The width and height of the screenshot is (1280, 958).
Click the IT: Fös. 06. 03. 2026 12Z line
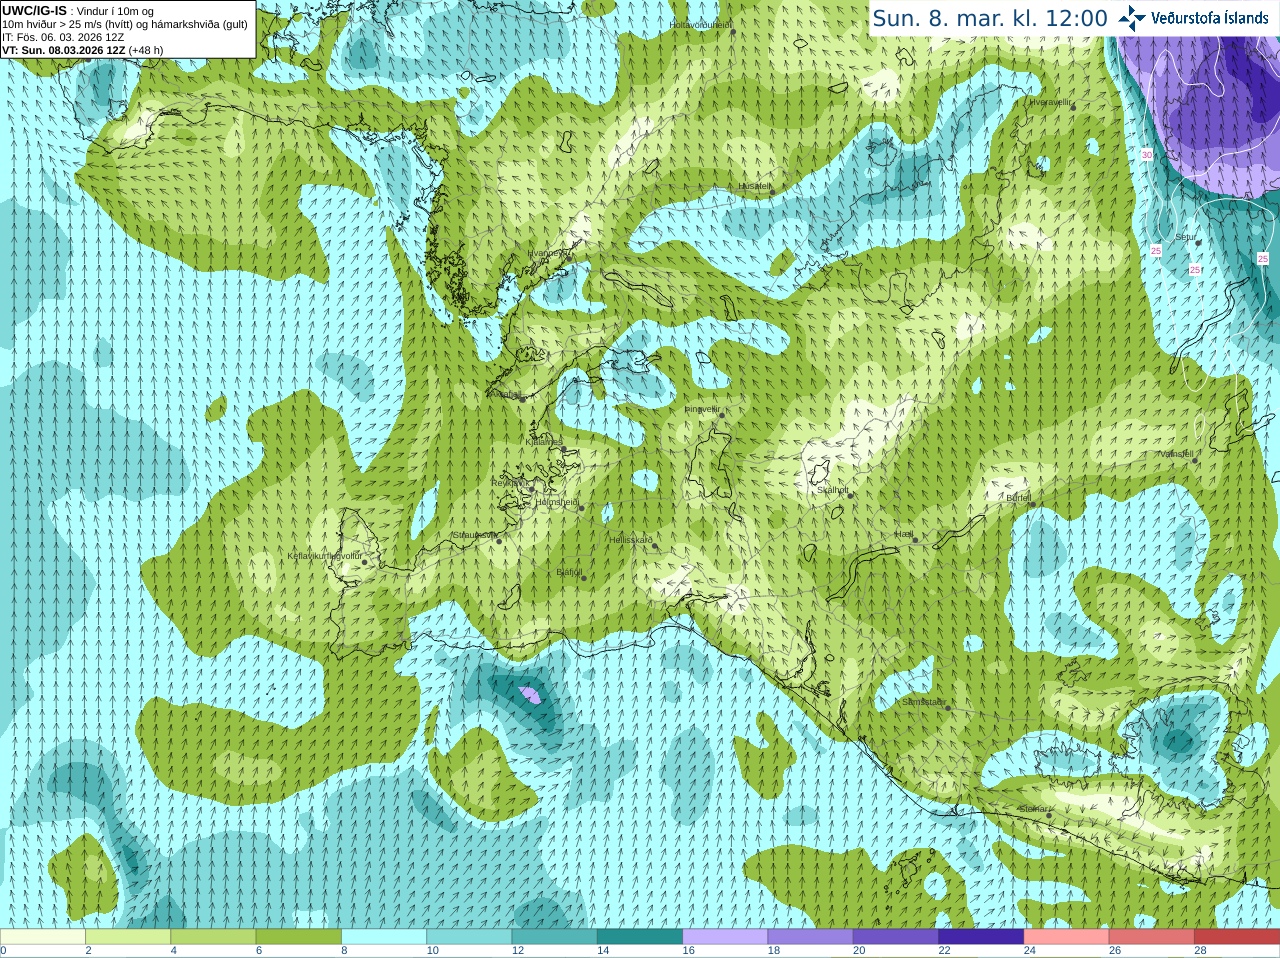click(x=63, y=37)
